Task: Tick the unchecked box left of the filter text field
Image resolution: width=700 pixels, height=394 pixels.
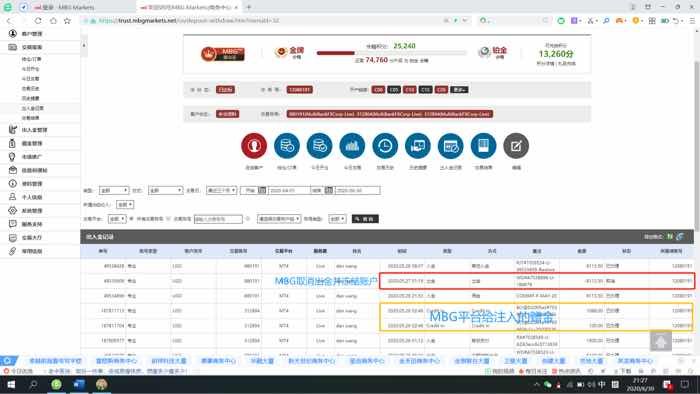Action: click(x=168, y=219)
